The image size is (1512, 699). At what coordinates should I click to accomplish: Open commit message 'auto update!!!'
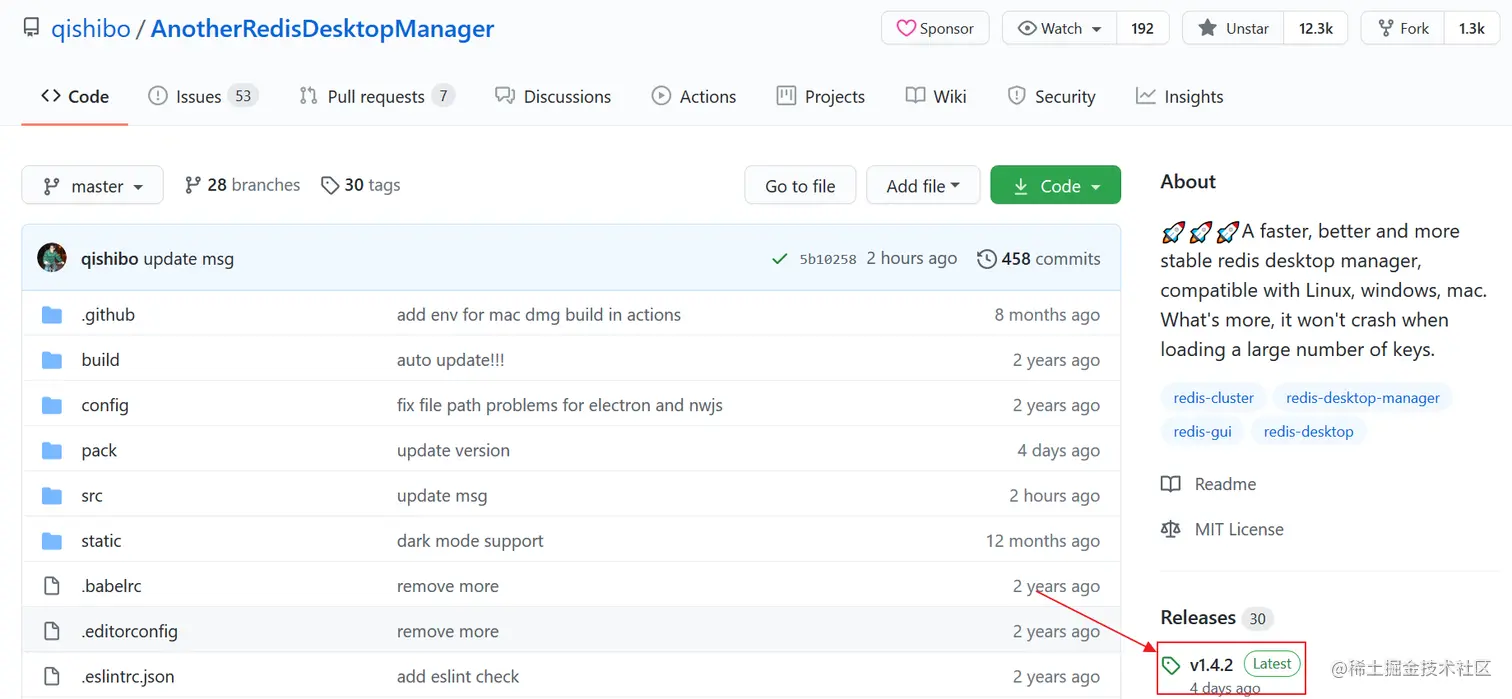click(x=451, y=360)
